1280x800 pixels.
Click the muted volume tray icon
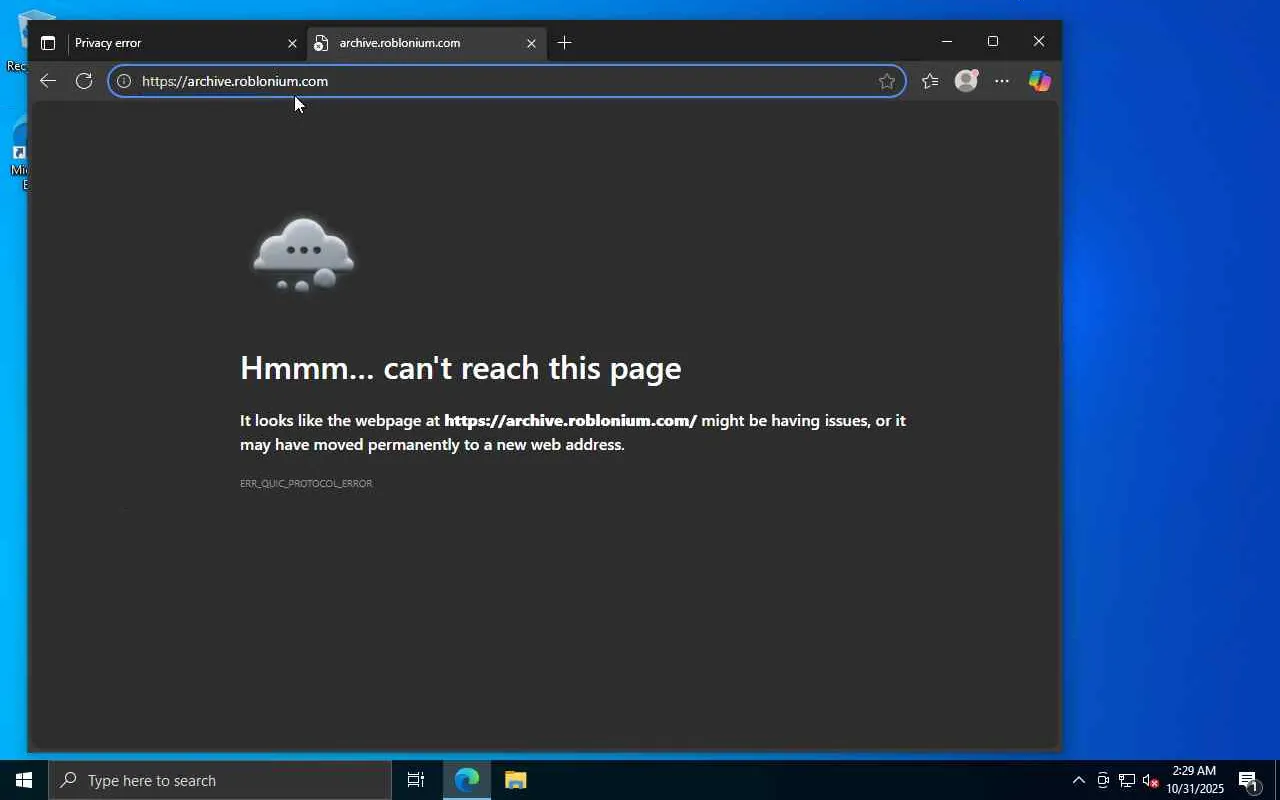point(1150,780)
